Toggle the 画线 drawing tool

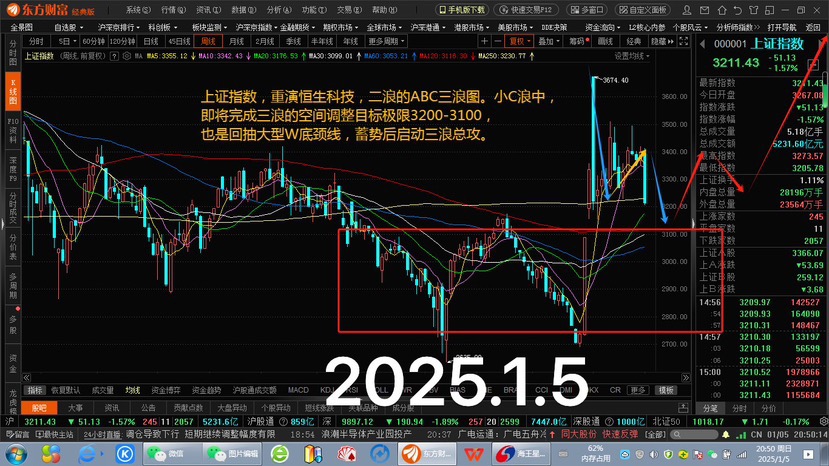[605, 41]
